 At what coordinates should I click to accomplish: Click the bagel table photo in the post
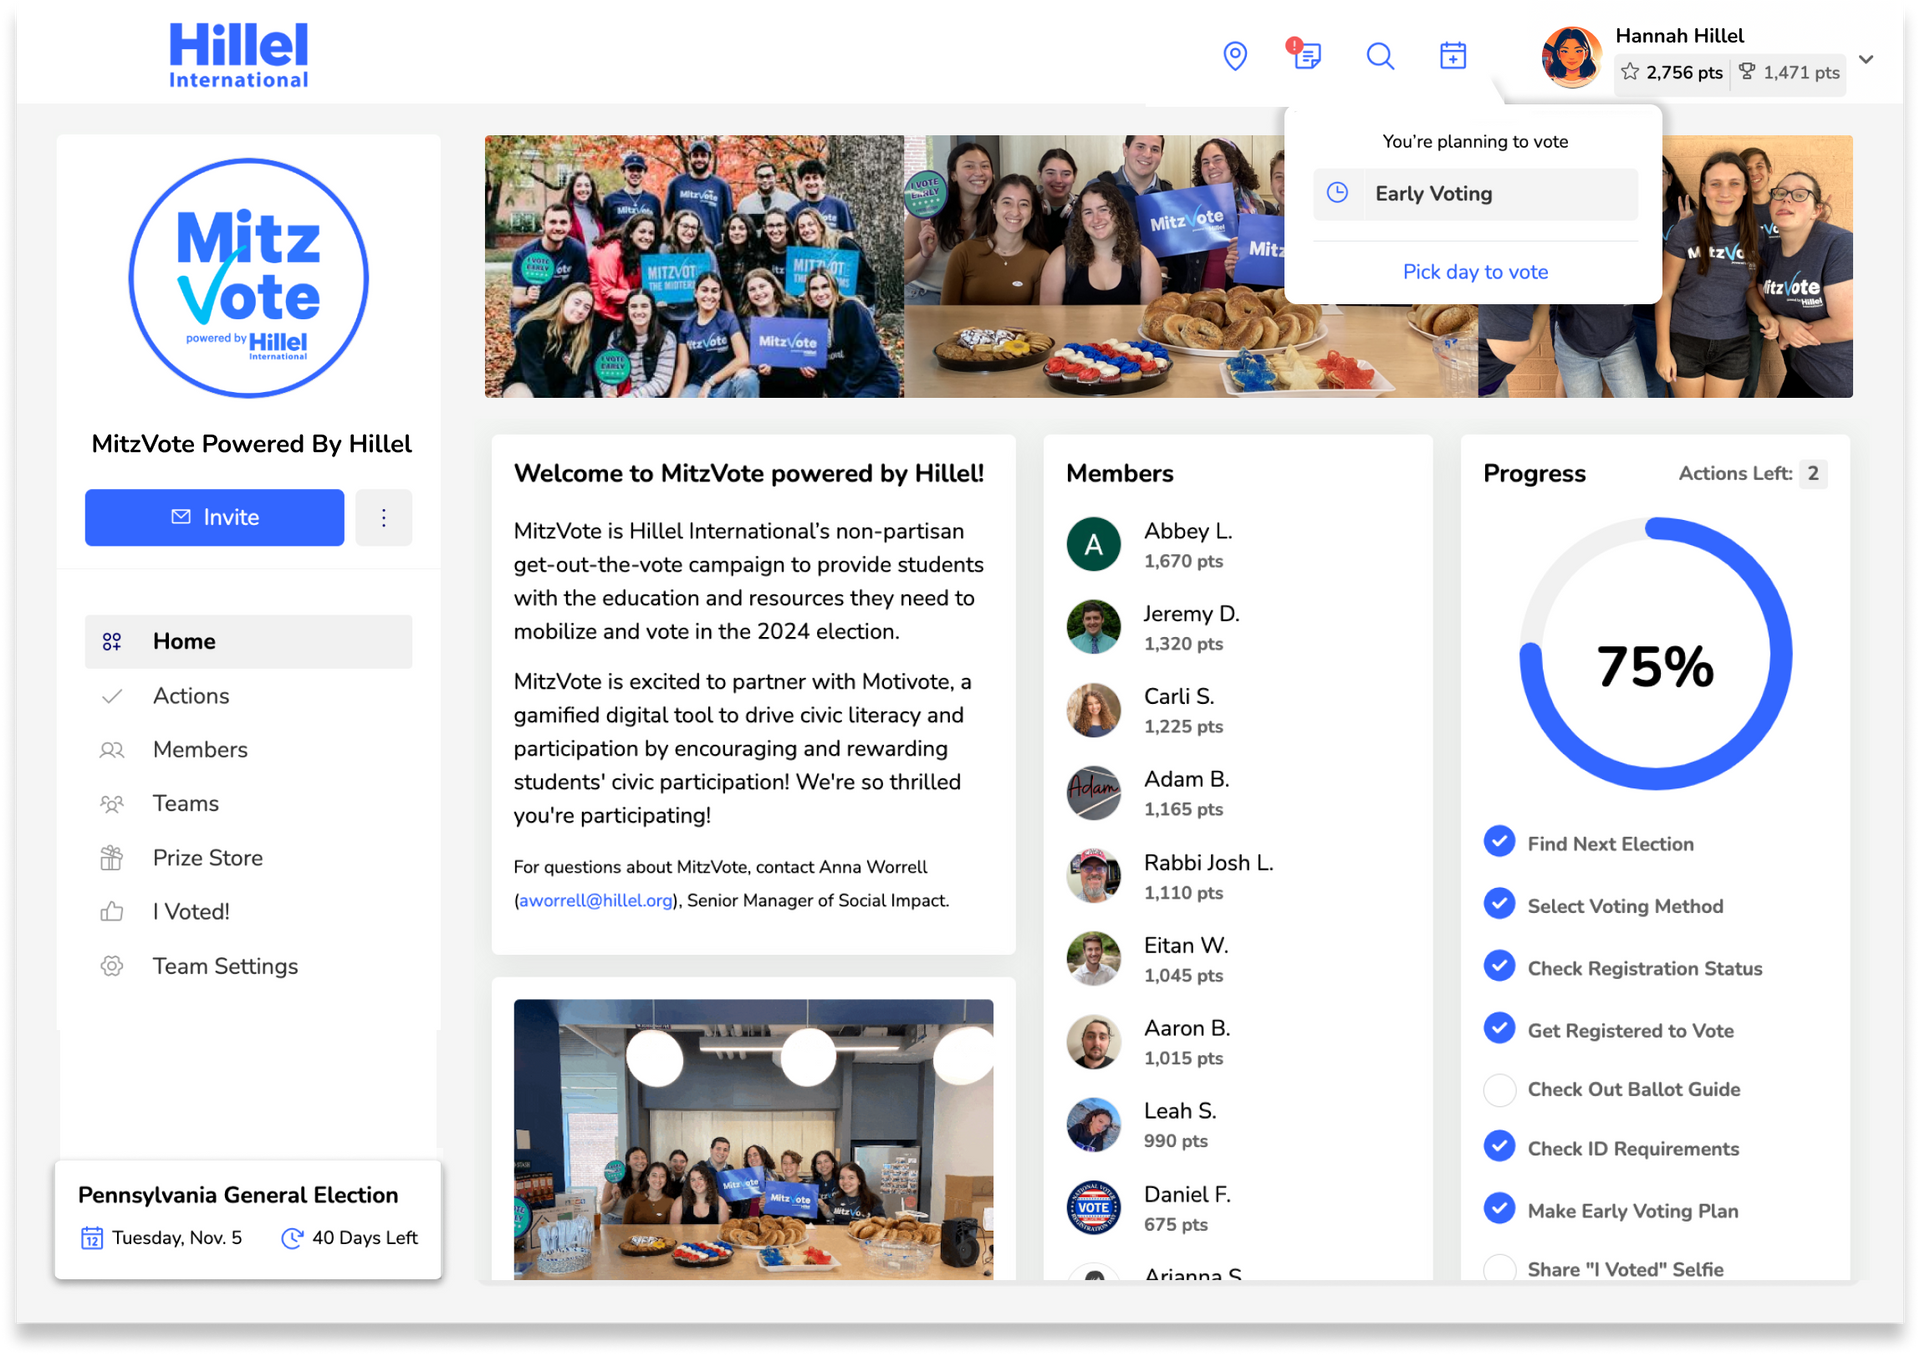[754, 1139]
